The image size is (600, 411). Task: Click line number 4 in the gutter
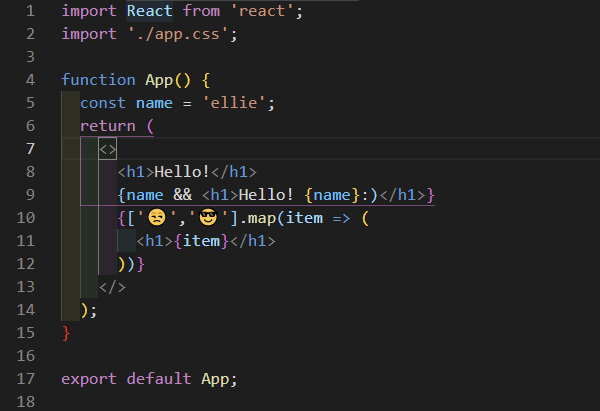(30, 80)
